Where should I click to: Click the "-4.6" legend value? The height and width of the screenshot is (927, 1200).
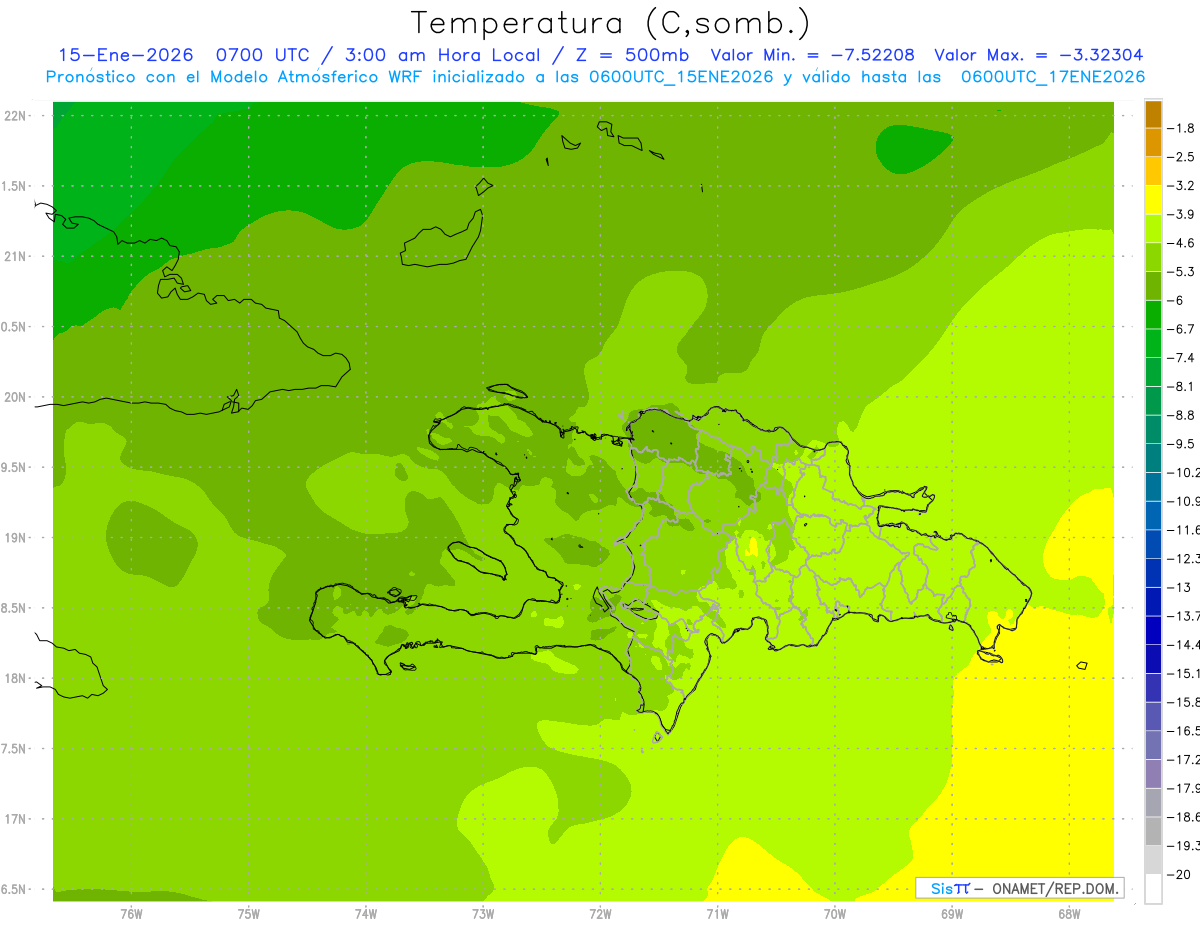[x=1182, y=243]
